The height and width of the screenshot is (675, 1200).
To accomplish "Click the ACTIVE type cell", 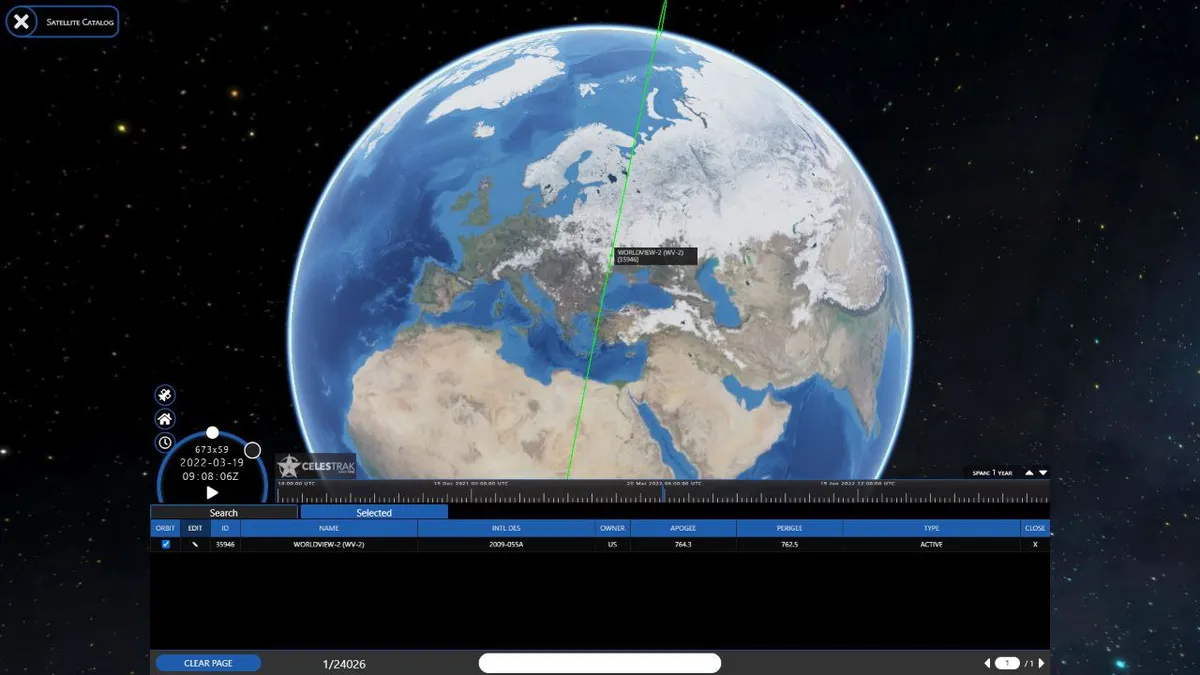I will (931, 545).
